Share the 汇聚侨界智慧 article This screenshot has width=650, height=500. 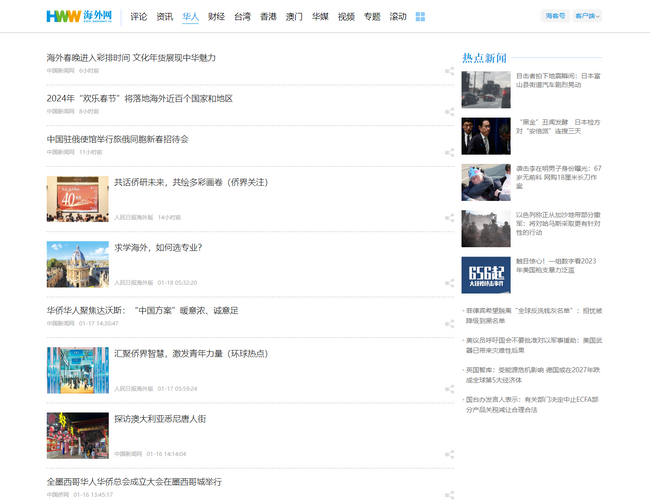click(x=449, y=388)
